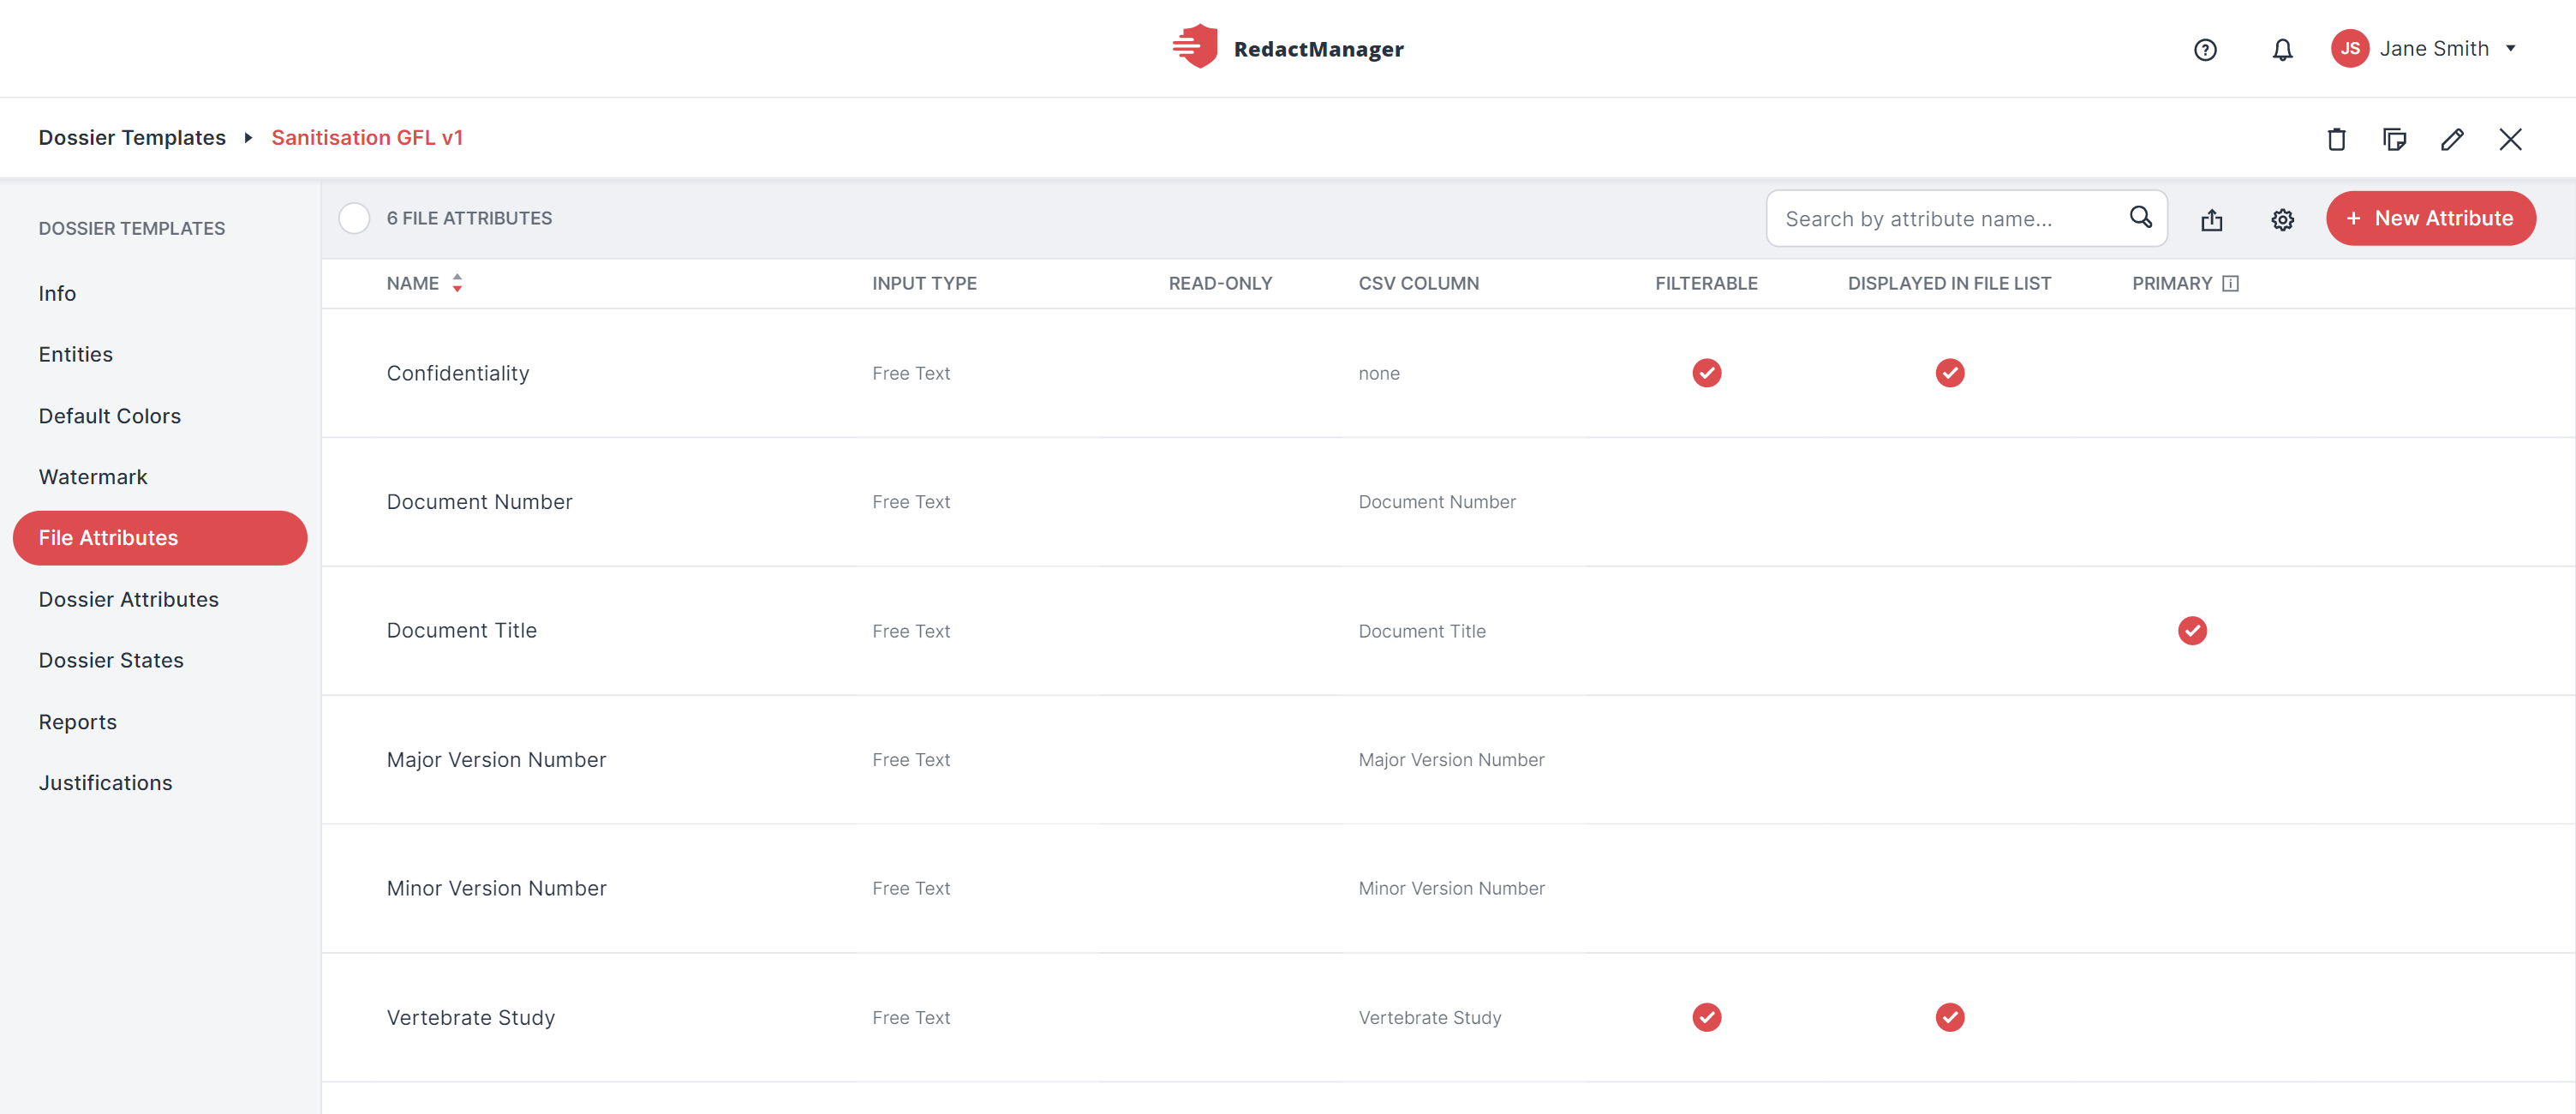Edit template with the pencil icon
This screenshot has width=2576, height=1114.
[x=2452, y=138]
